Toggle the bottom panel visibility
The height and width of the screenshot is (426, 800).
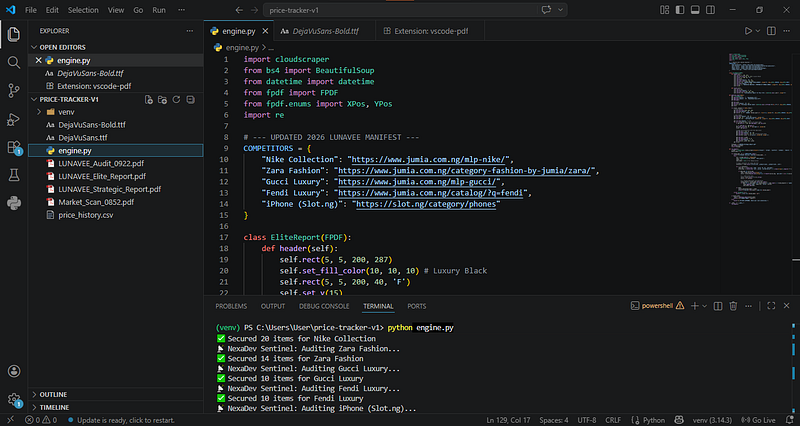(695, 10)
